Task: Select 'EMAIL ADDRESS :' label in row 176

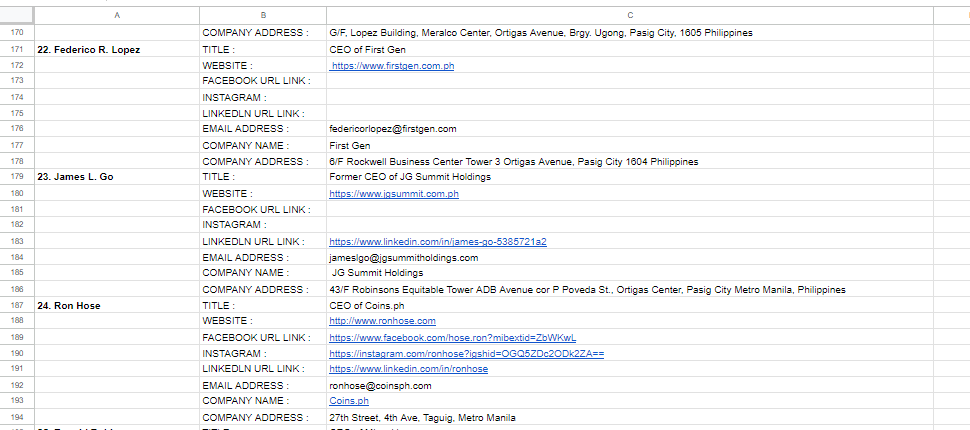Action: point(263,129)
